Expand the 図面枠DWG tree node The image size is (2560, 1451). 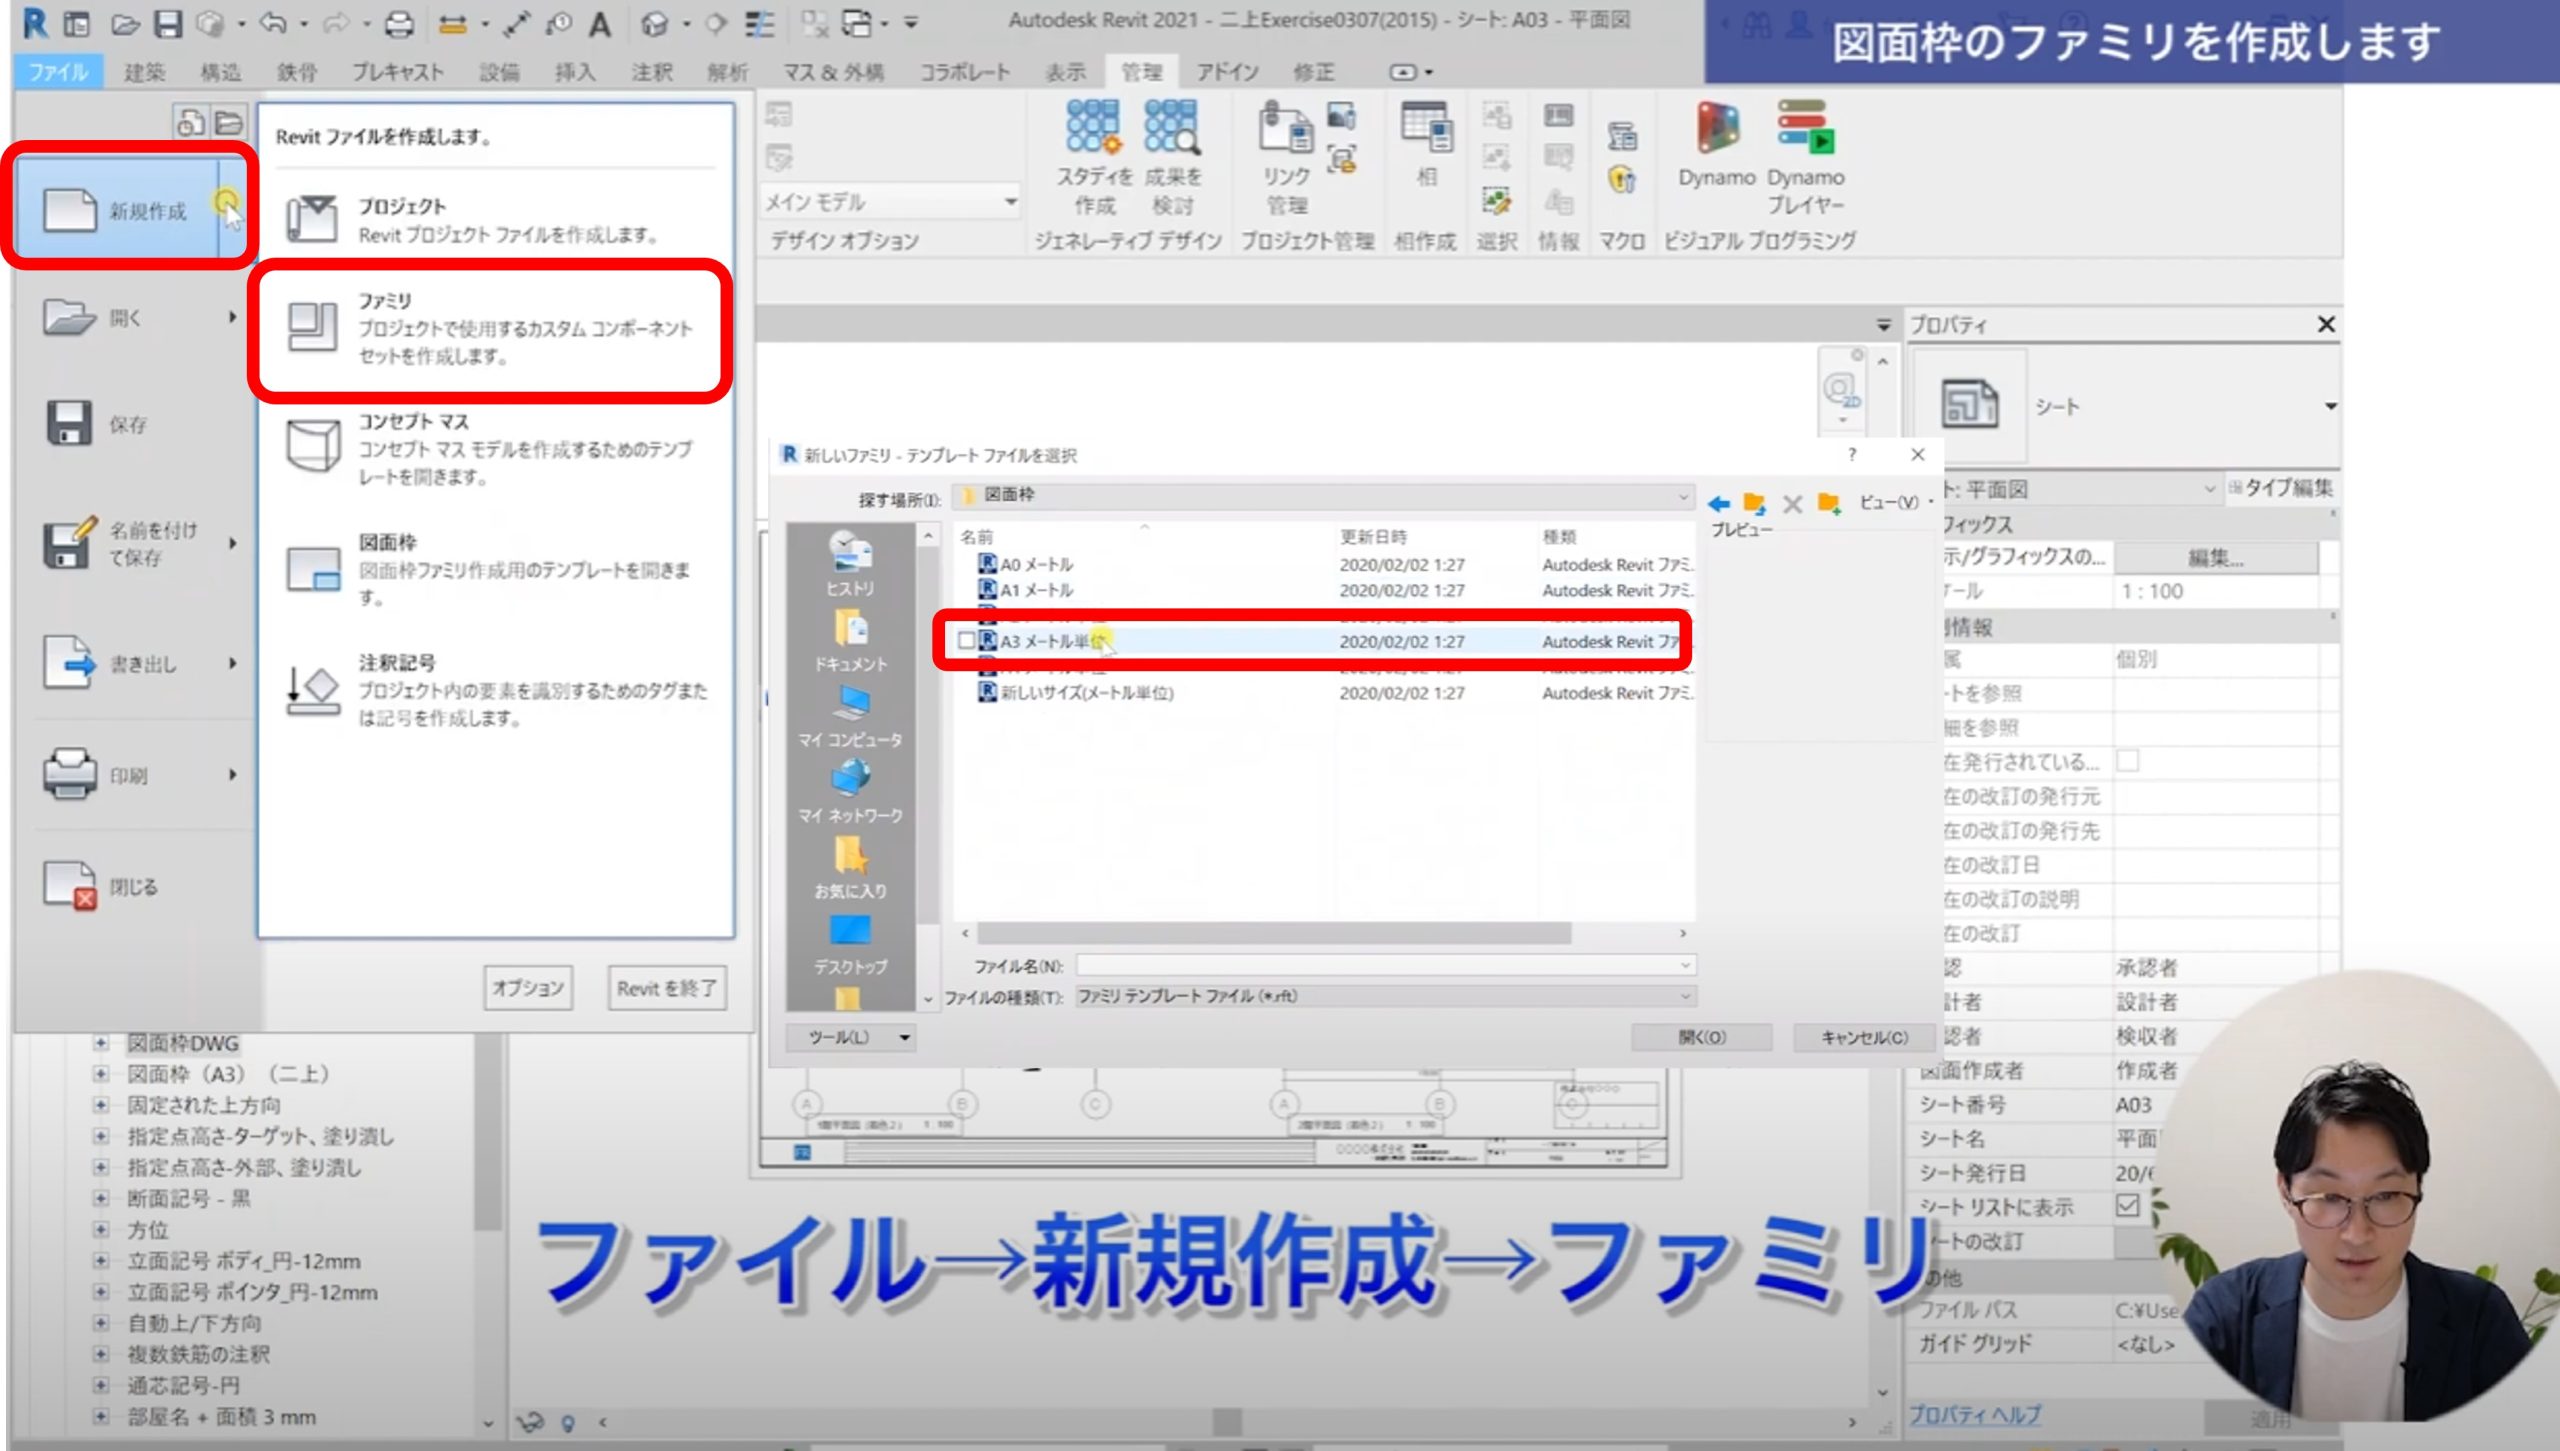(x=100, y=1043)
